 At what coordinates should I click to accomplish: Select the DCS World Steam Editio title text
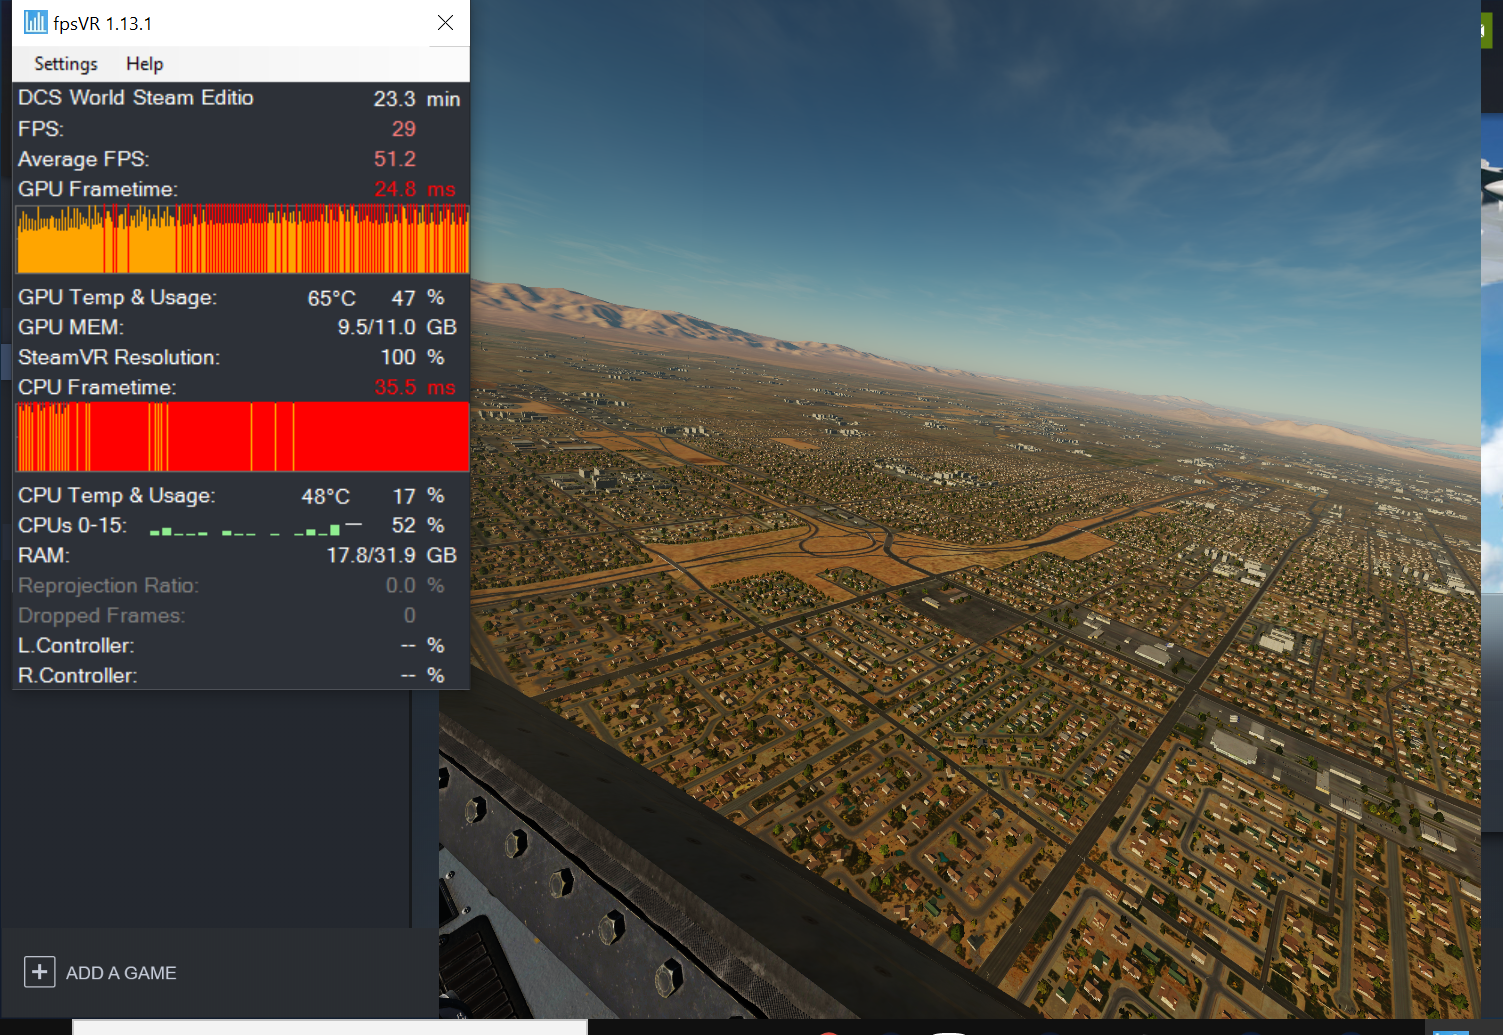[136, 98]
